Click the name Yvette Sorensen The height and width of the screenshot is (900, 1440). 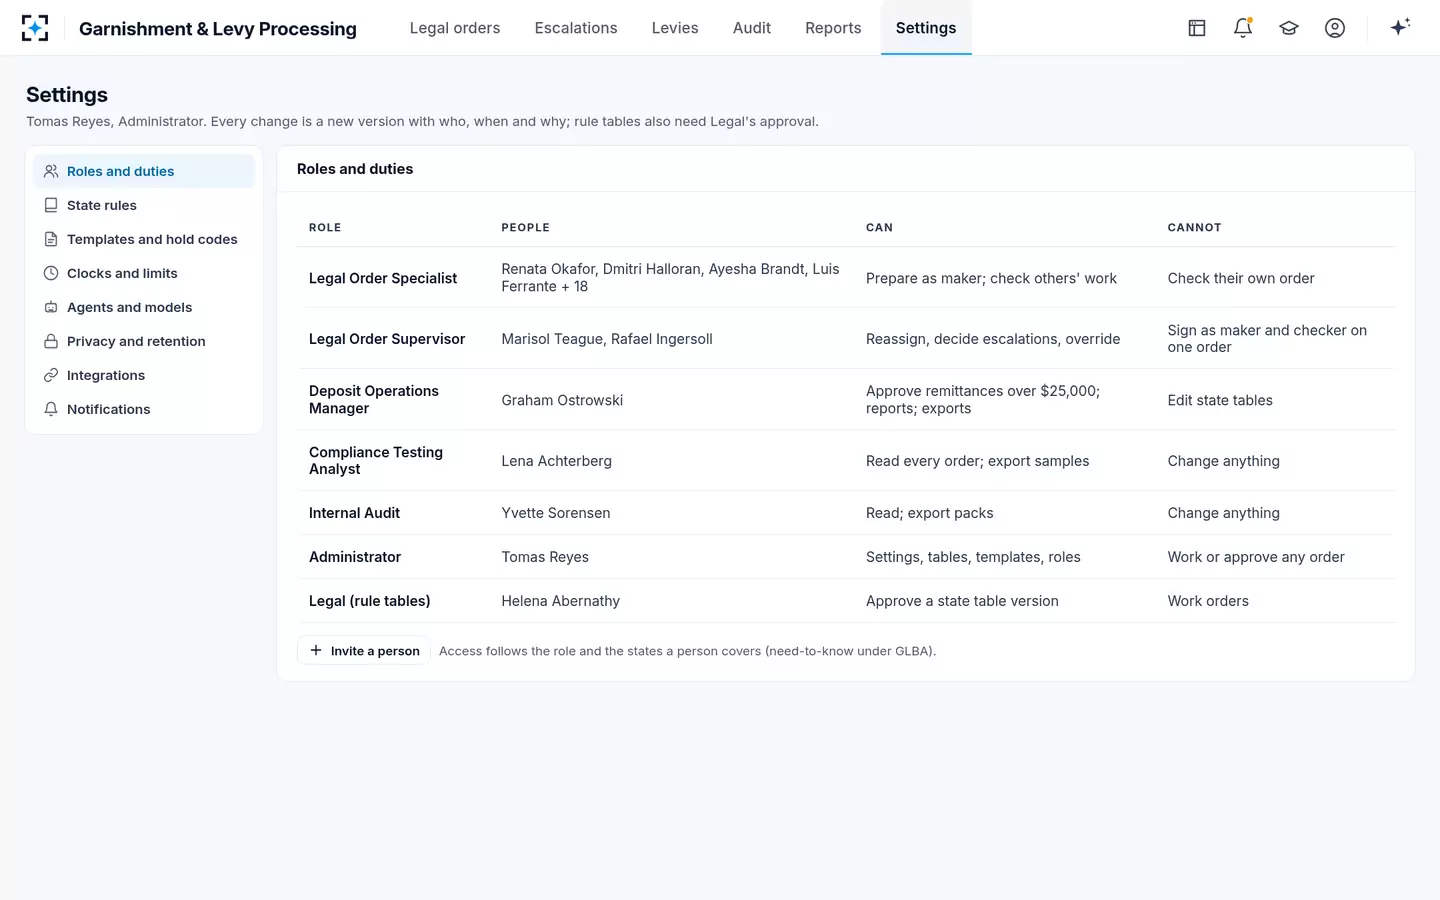pos(556,513)
